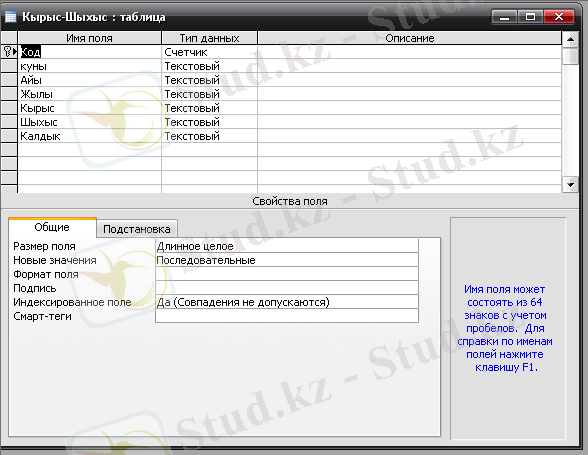This screenshot has height=455, width=588.
Task: Open data type cell for Айы field
Action: (x=209, y=80)
